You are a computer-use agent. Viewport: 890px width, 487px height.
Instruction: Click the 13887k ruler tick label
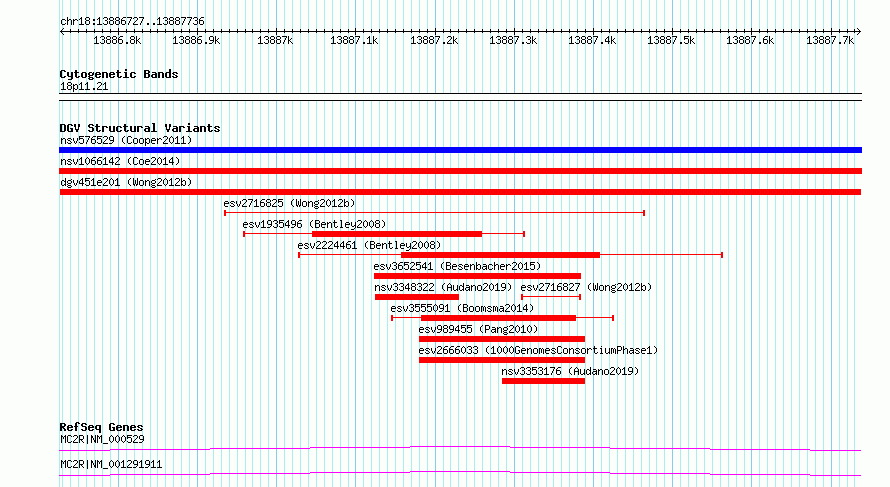click(275, 40)
